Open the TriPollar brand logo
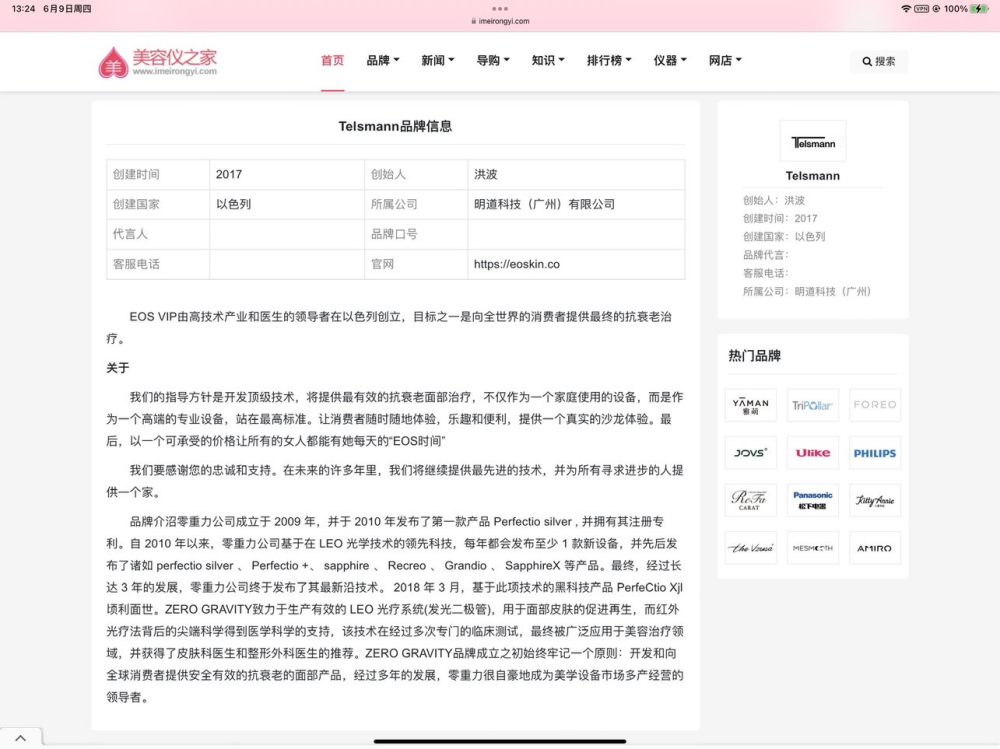The height and width of the screenshot is (749, 1000). pos(812,405)
